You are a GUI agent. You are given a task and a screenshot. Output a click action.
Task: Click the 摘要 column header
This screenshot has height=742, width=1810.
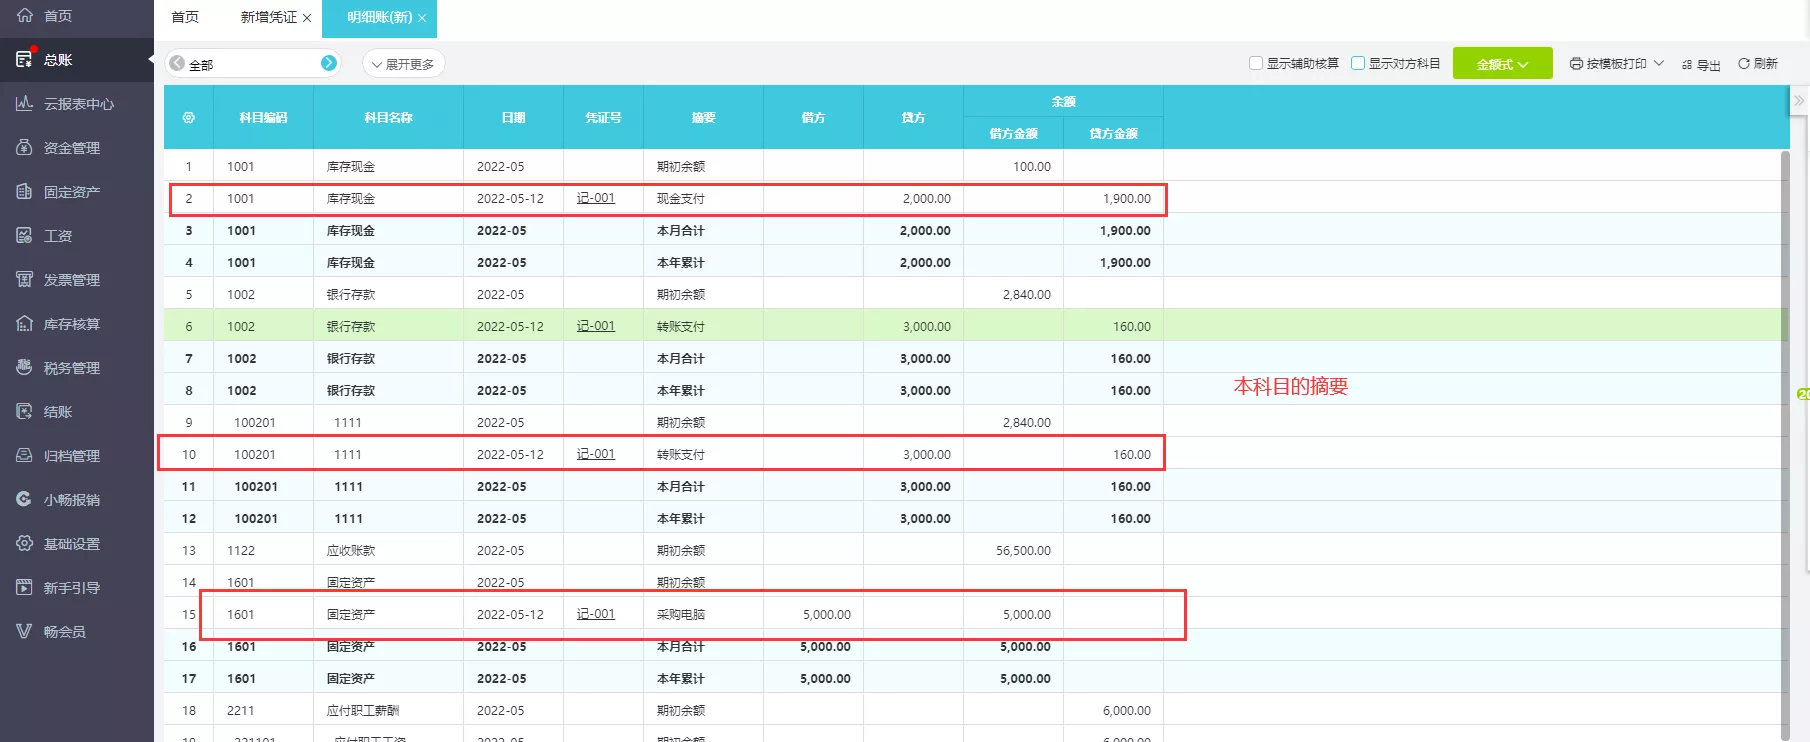(703, 118)
